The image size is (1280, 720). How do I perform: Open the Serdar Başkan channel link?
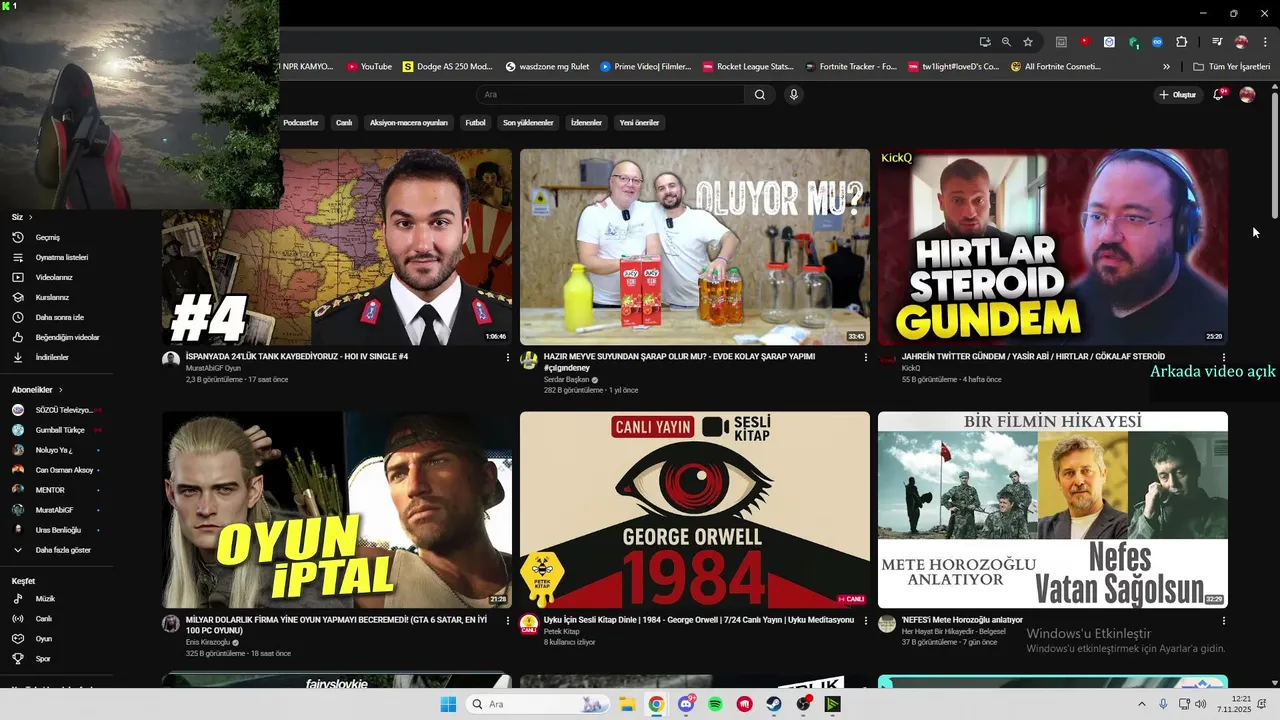coord(565,380)
